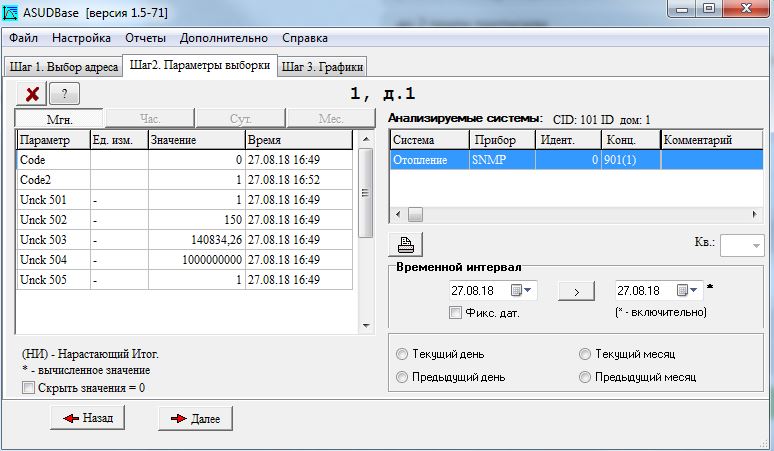Switch to Шаг 3. Графики tab

[x=322, y=67]
